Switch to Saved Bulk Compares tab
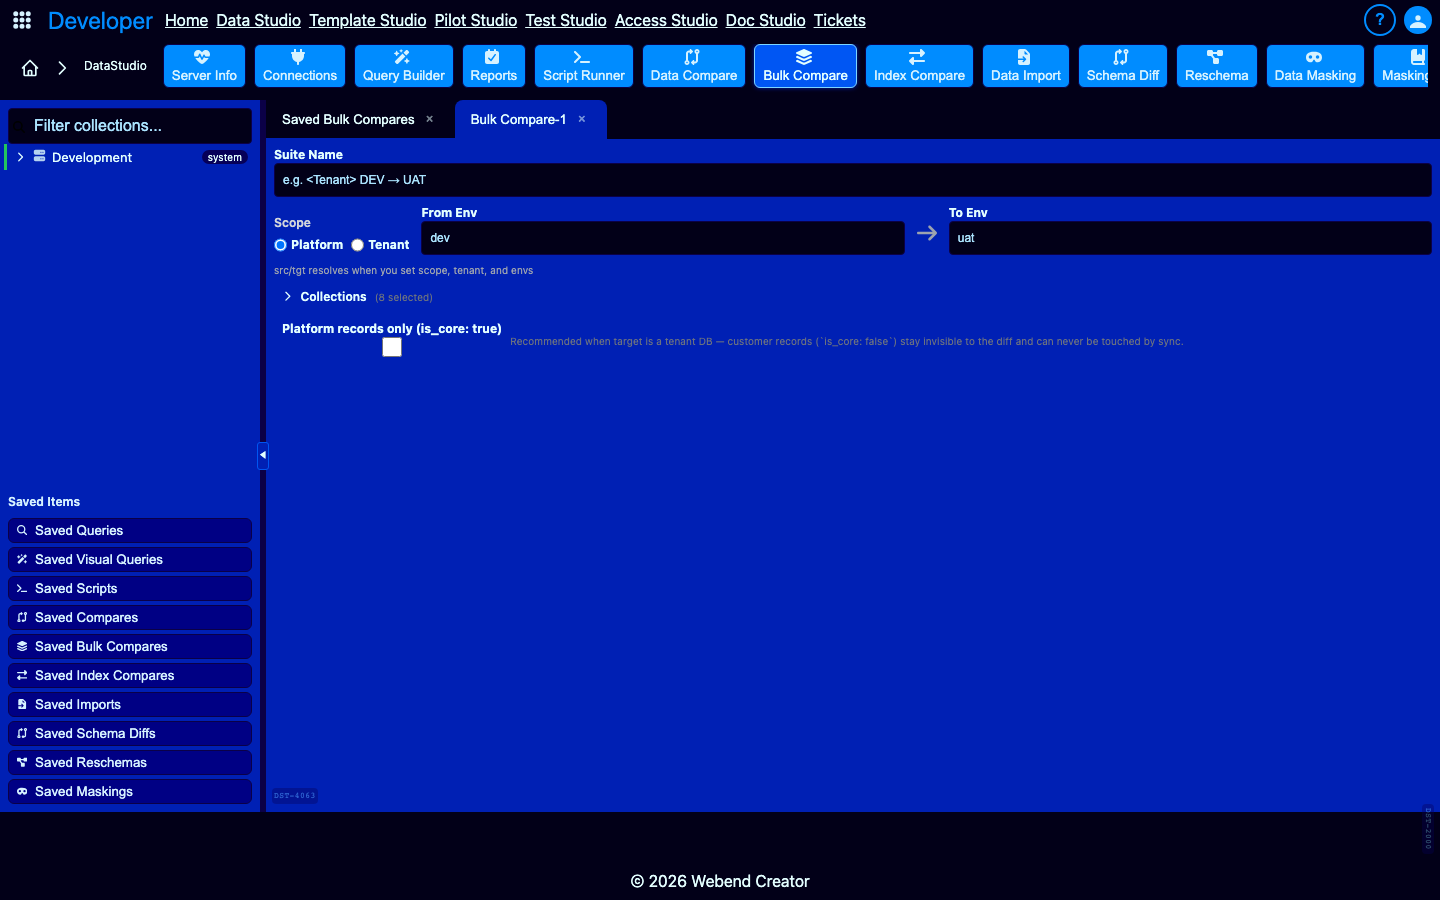Screen dimensions: 1440x900 [x=348, y=119]
